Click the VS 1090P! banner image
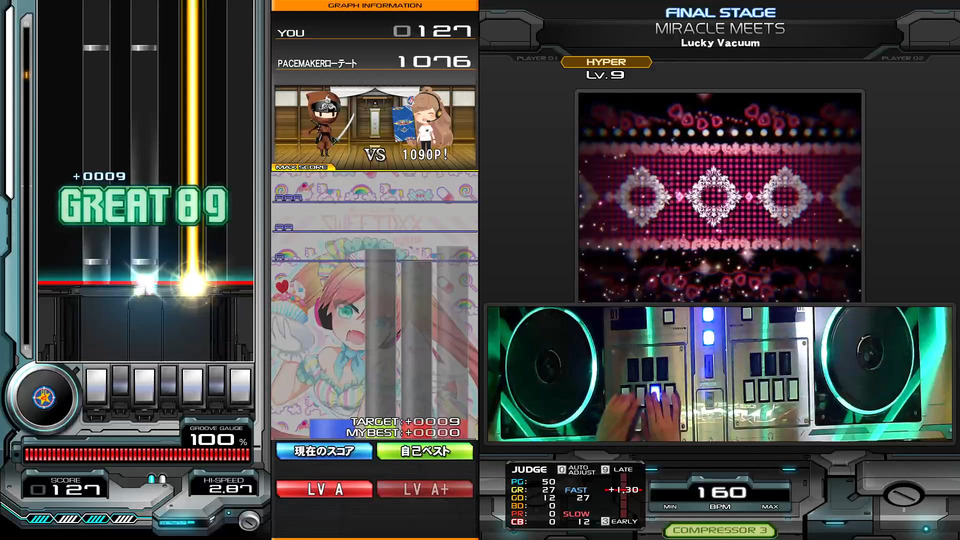The width and height of the screenshot is (960, 540). tap(375, 127)
